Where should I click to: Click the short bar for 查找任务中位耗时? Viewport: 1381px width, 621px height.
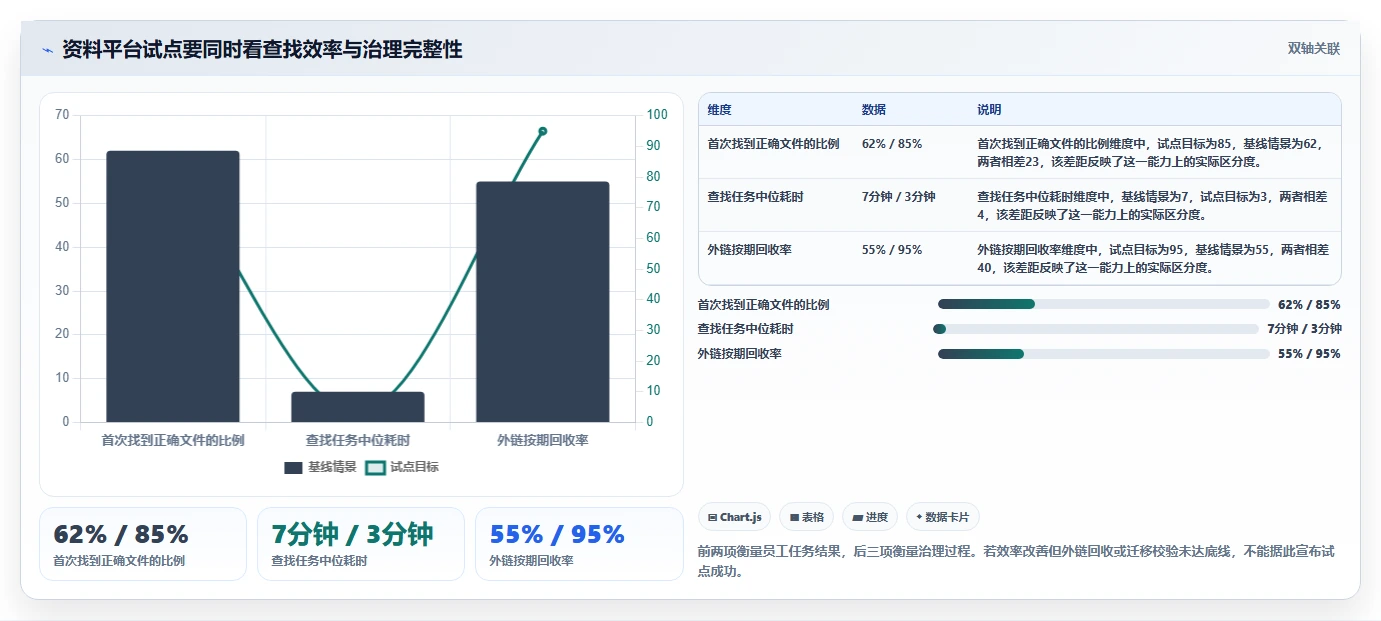click(x=358, y=407)
